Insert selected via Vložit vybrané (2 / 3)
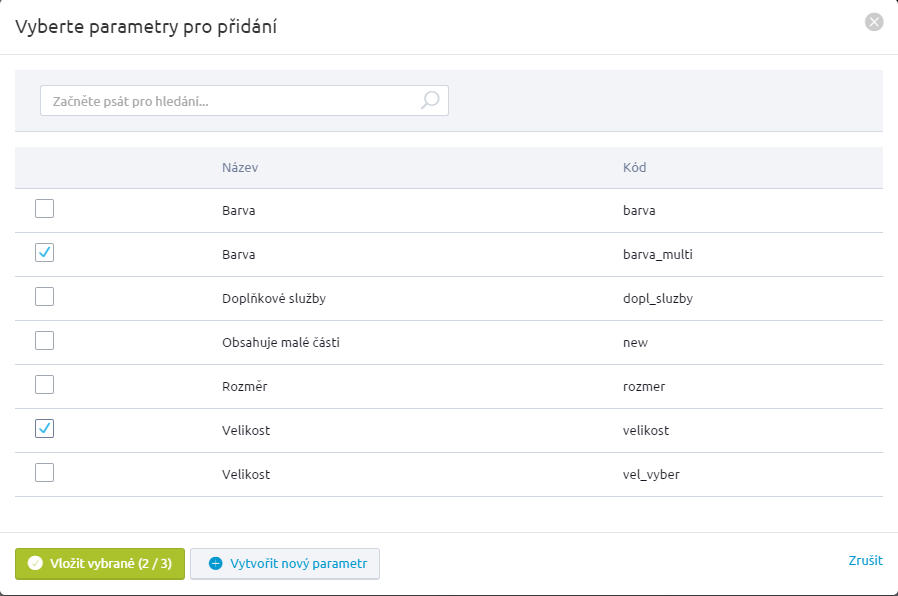This screenshot has height=596, width=898. coord(100,564)
